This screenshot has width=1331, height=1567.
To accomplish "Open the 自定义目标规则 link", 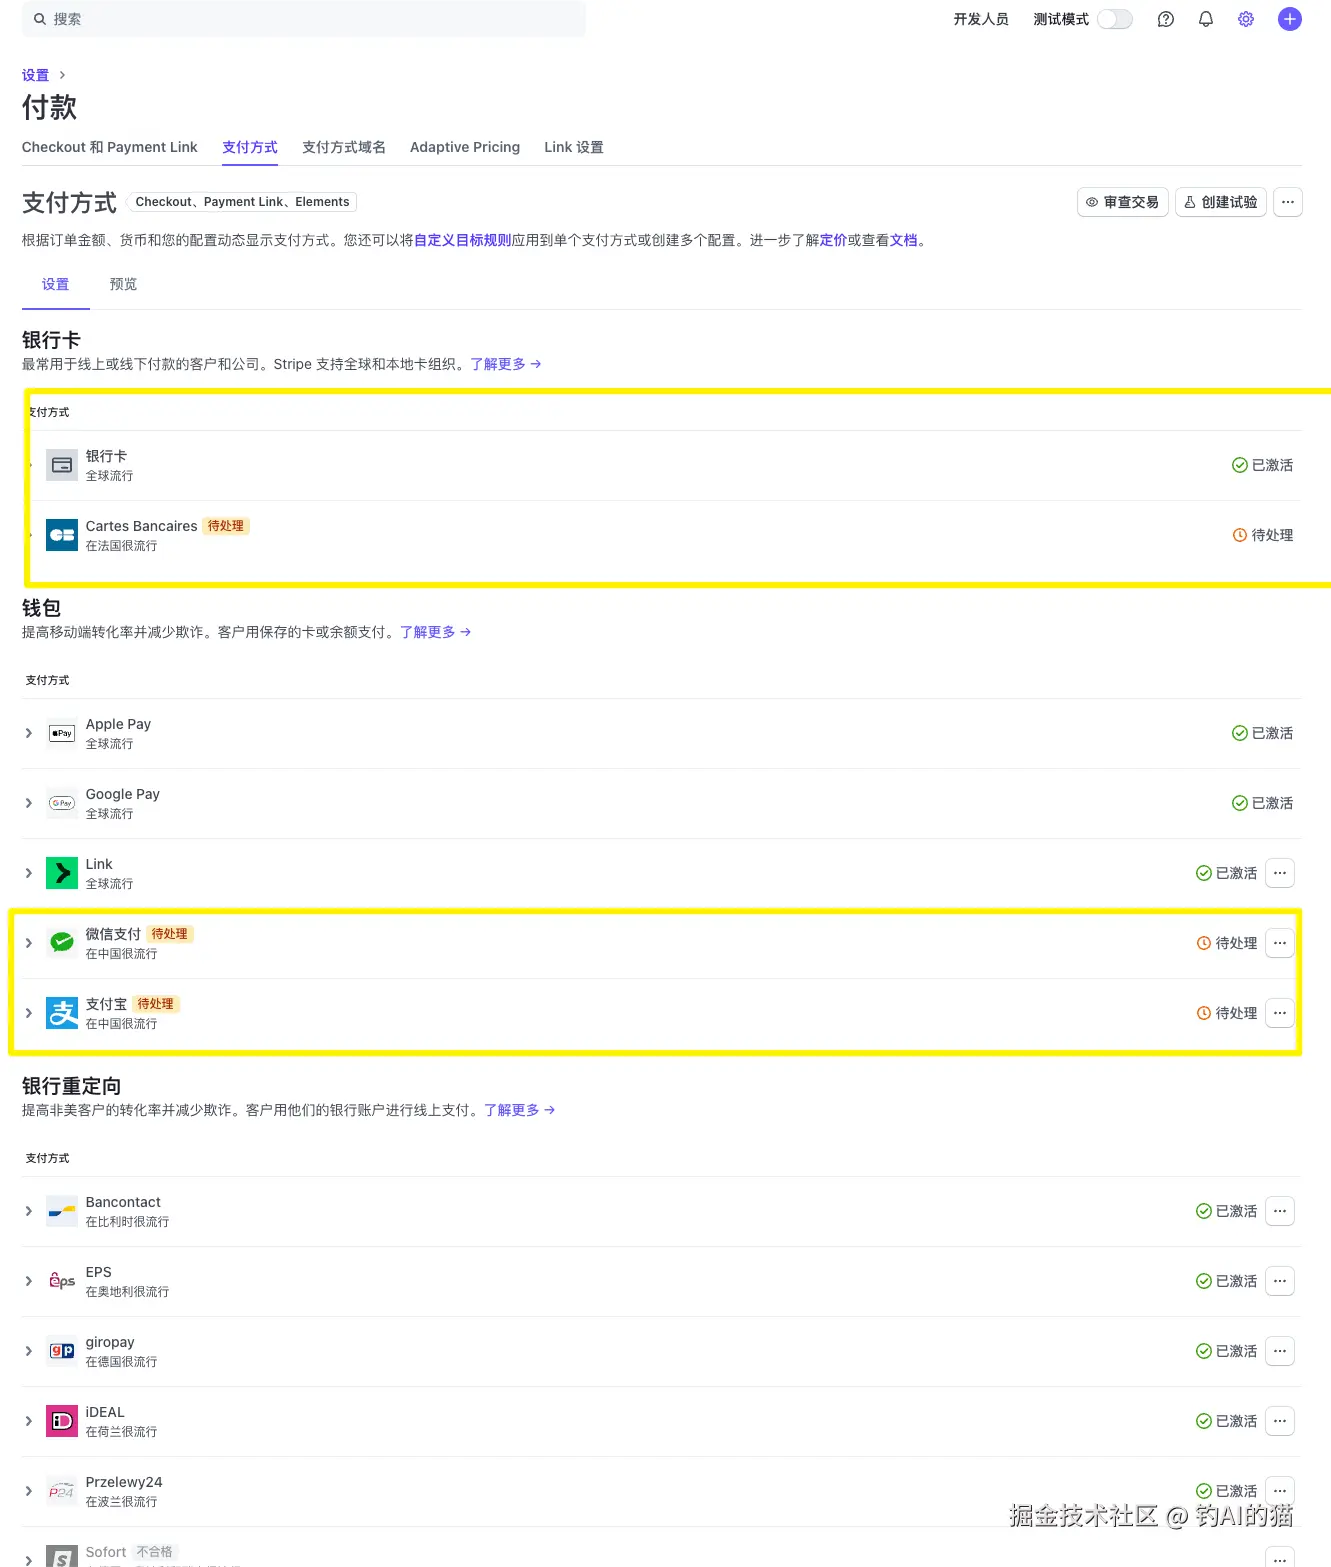I will pyautogui.click(x=461, y=240).
